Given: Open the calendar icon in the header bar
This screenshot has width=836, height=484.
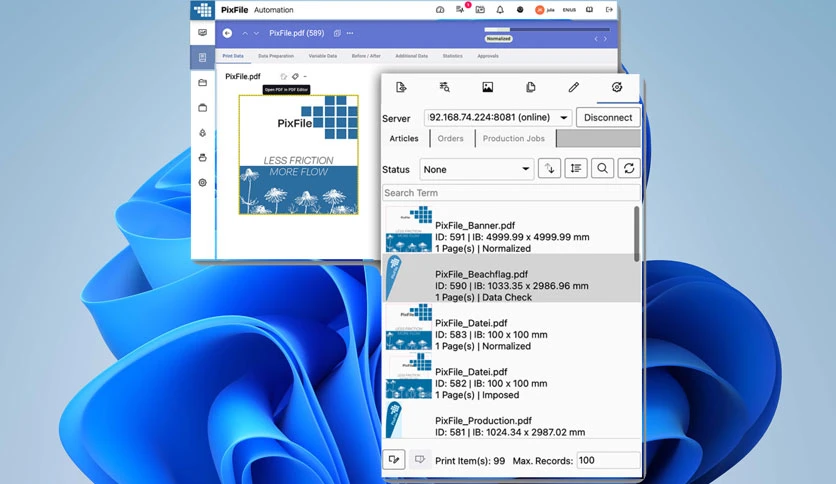Looking at the screenshot, I should 480,10.
